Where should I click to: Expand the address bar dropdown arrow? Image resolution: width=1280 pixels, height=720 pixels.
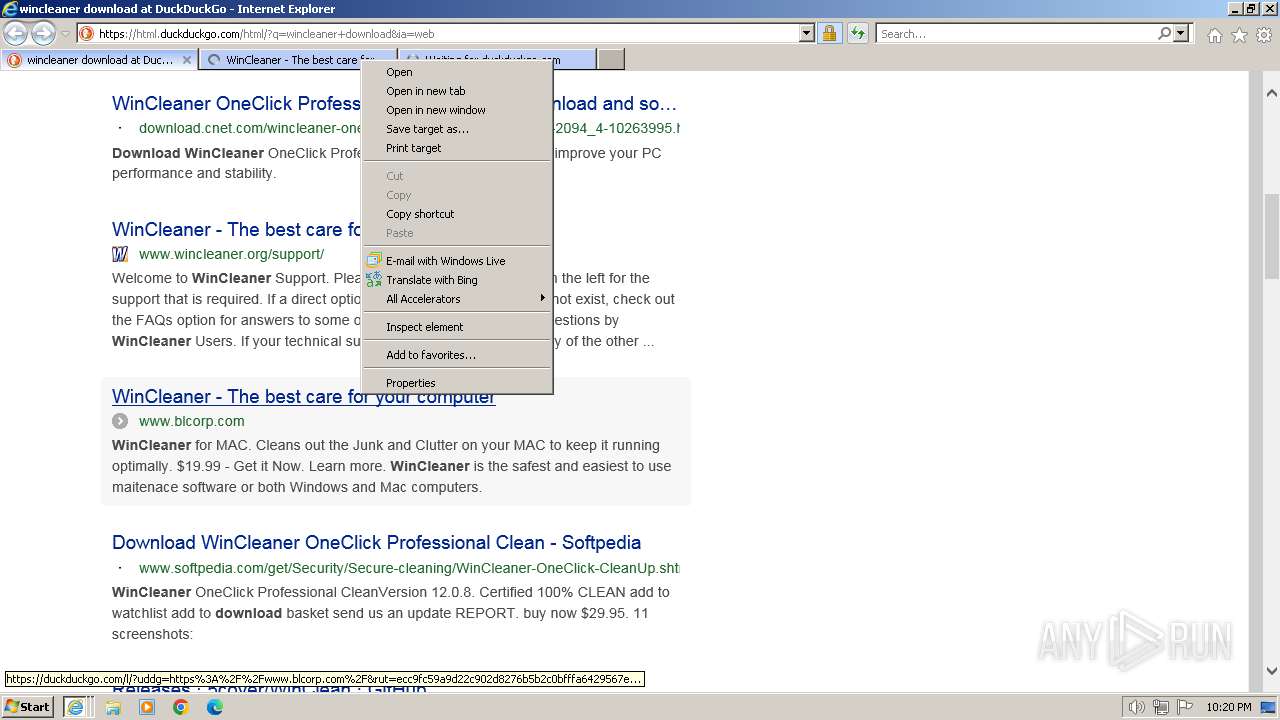pos(807,33)
